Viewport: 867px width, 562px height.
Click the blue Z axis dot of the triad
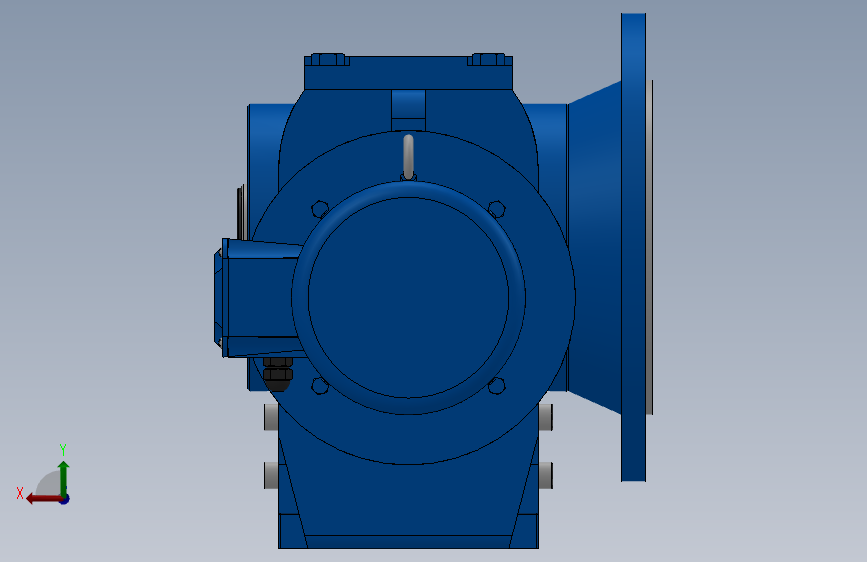coord(65,500)
